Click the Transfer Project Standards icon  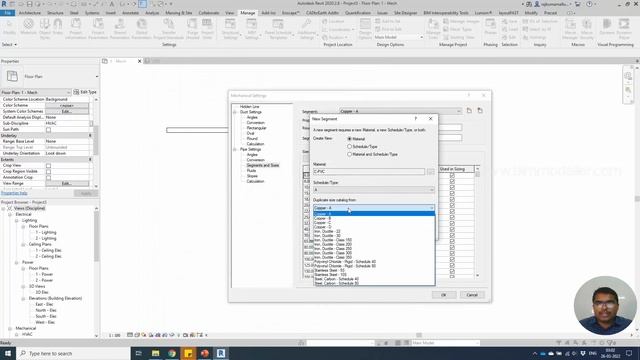click(x=169, y=28)
